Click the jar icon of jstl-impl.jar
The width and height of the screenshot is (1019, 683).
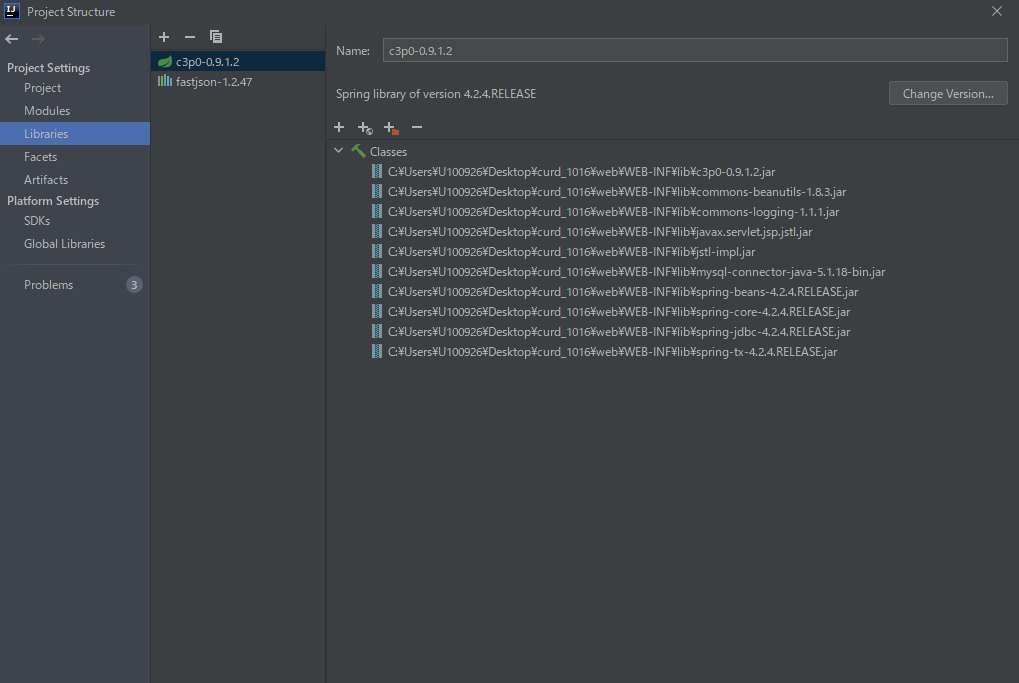376,251
